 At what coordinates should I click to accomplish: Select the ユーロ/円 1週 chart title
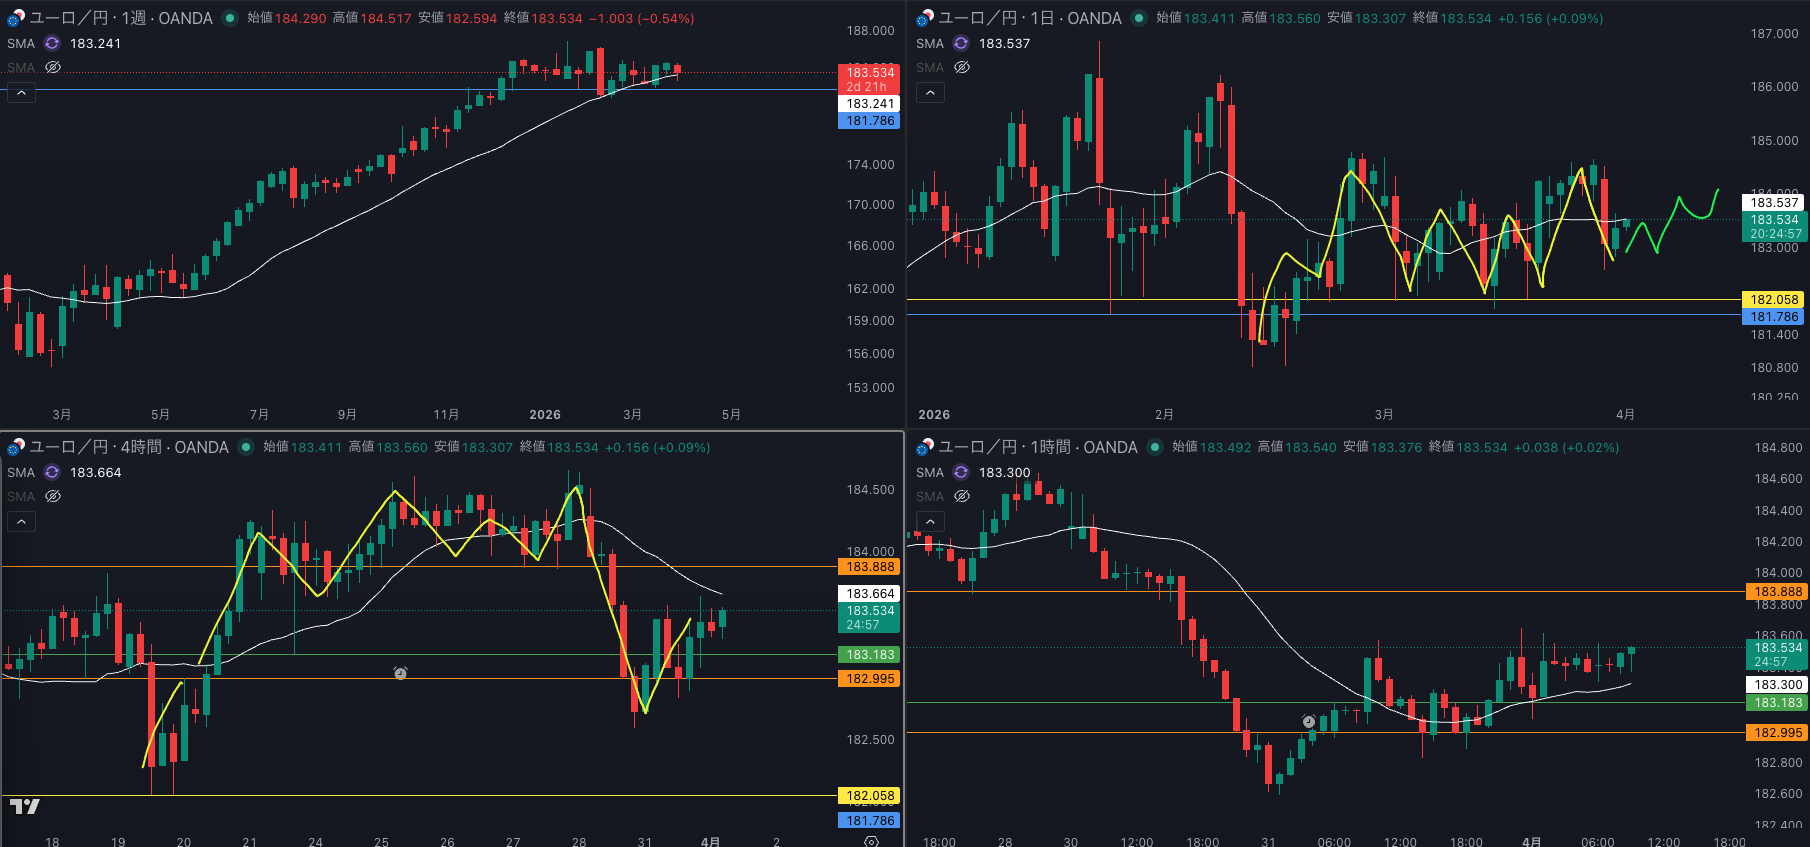pyautogui.click(x=120, y=18)
